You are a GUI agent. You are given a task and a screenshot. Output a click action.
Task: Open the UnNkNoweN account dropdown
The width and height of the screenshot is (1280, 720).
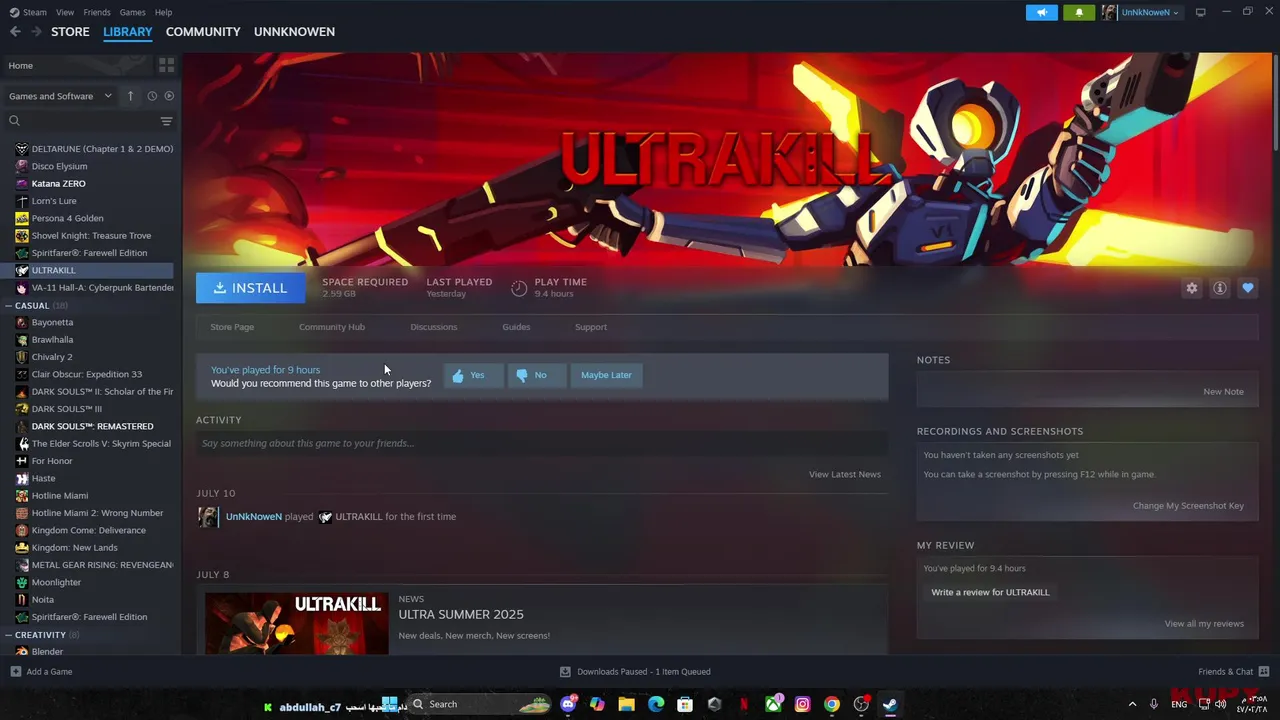1142,12
